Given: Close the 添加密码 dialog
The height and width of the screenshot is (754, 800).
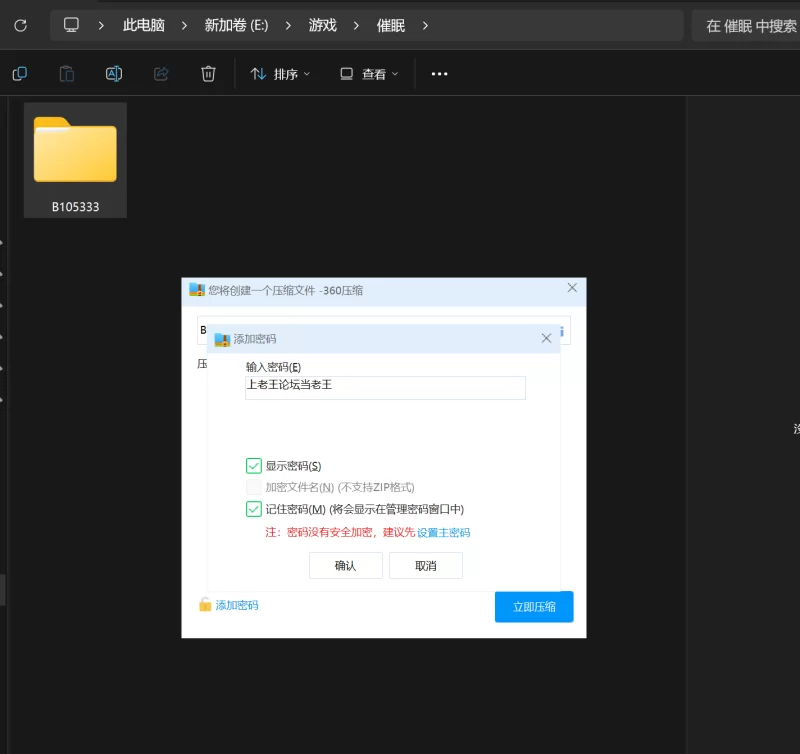Looking at the screenshot, I should tap(546, 338).
